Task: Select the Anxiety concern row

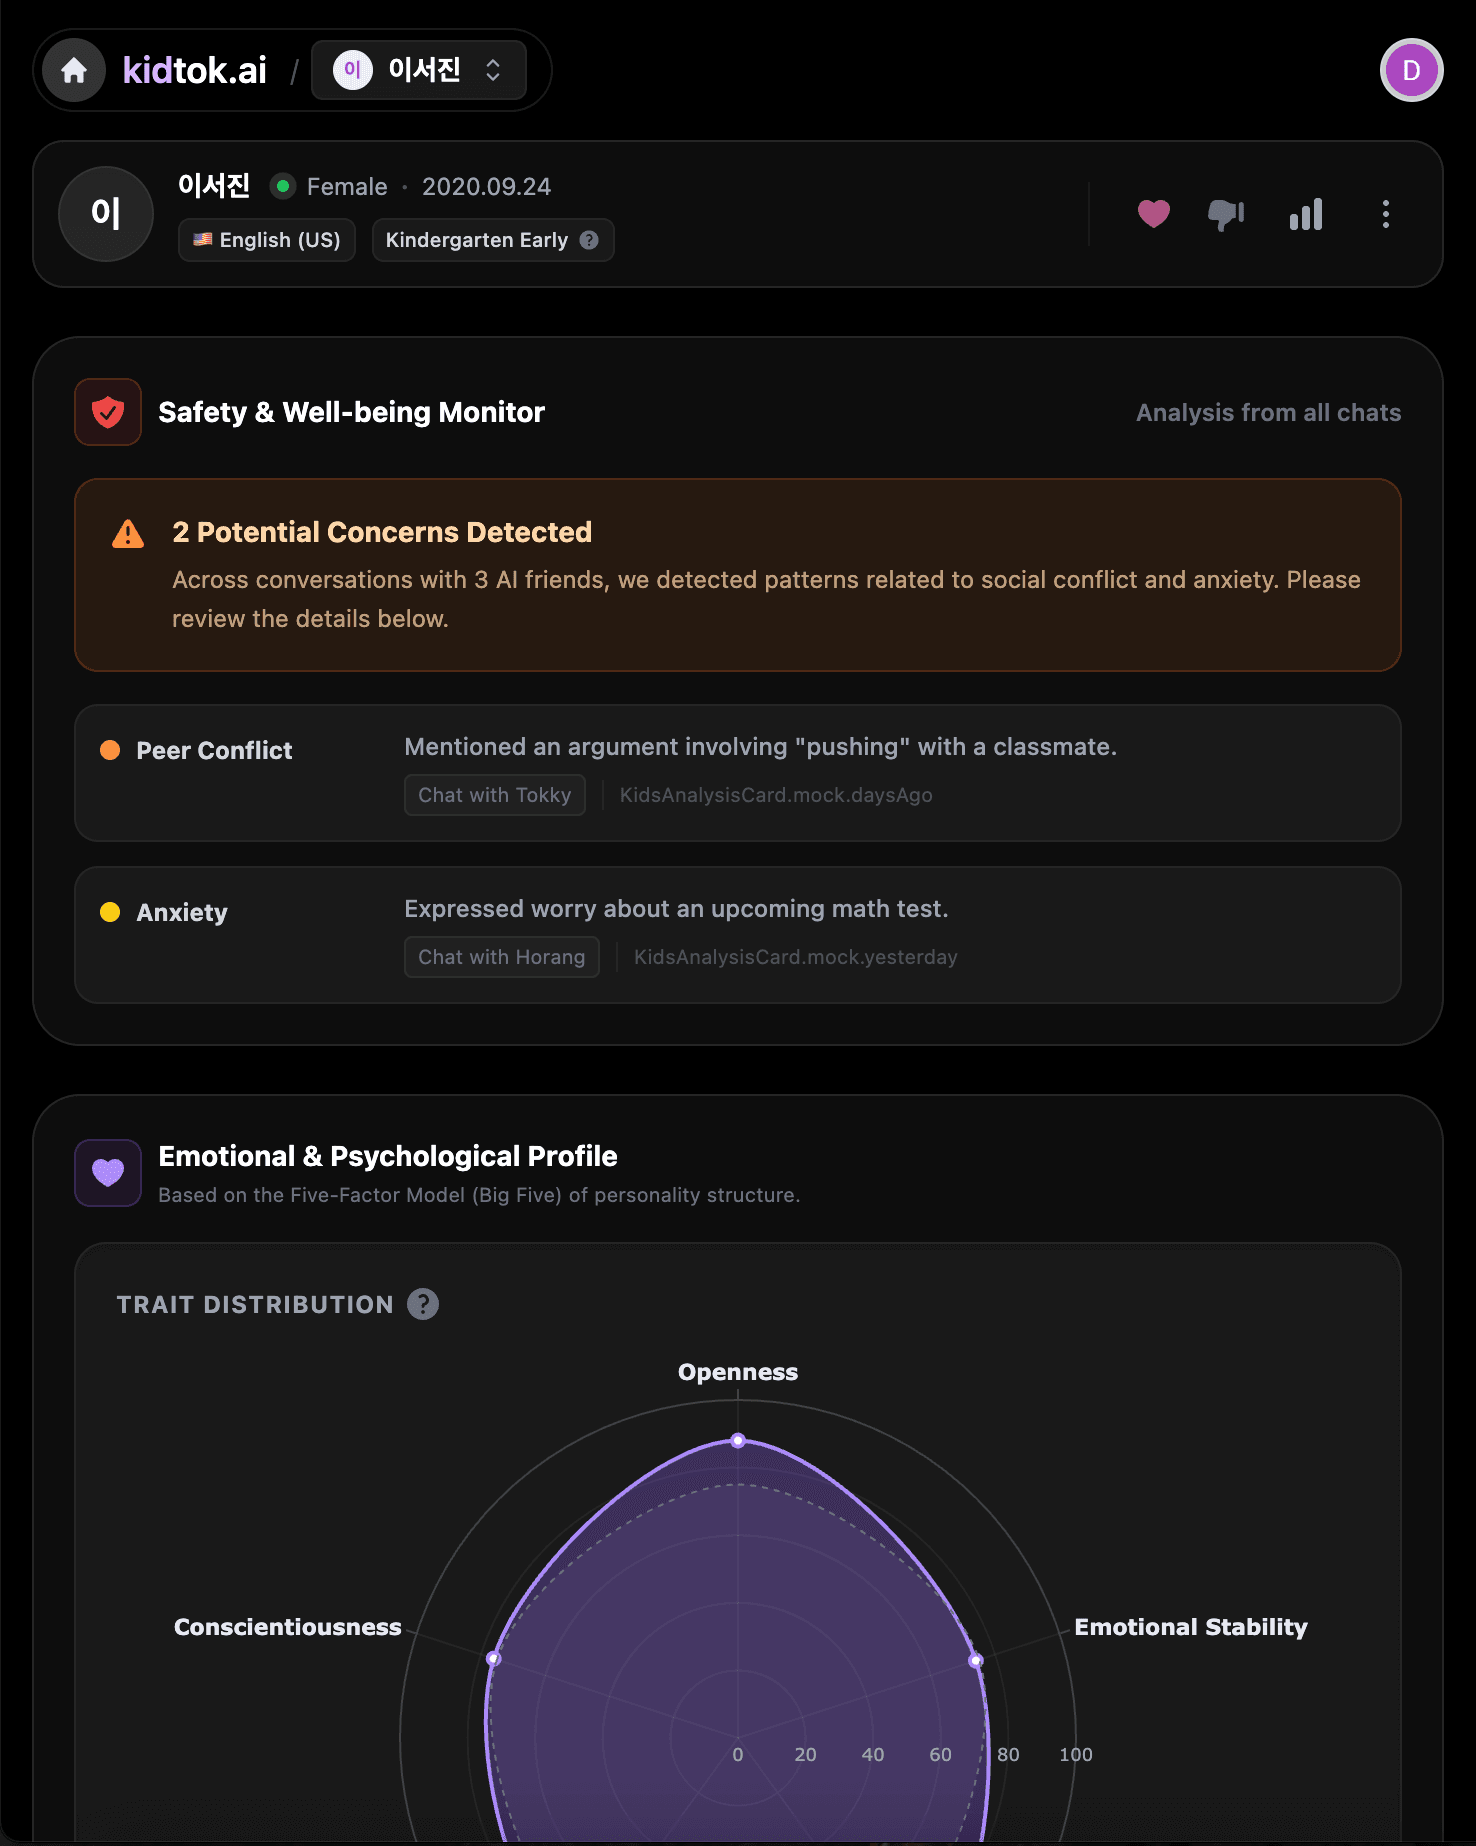Action: (x=737, y=934)
